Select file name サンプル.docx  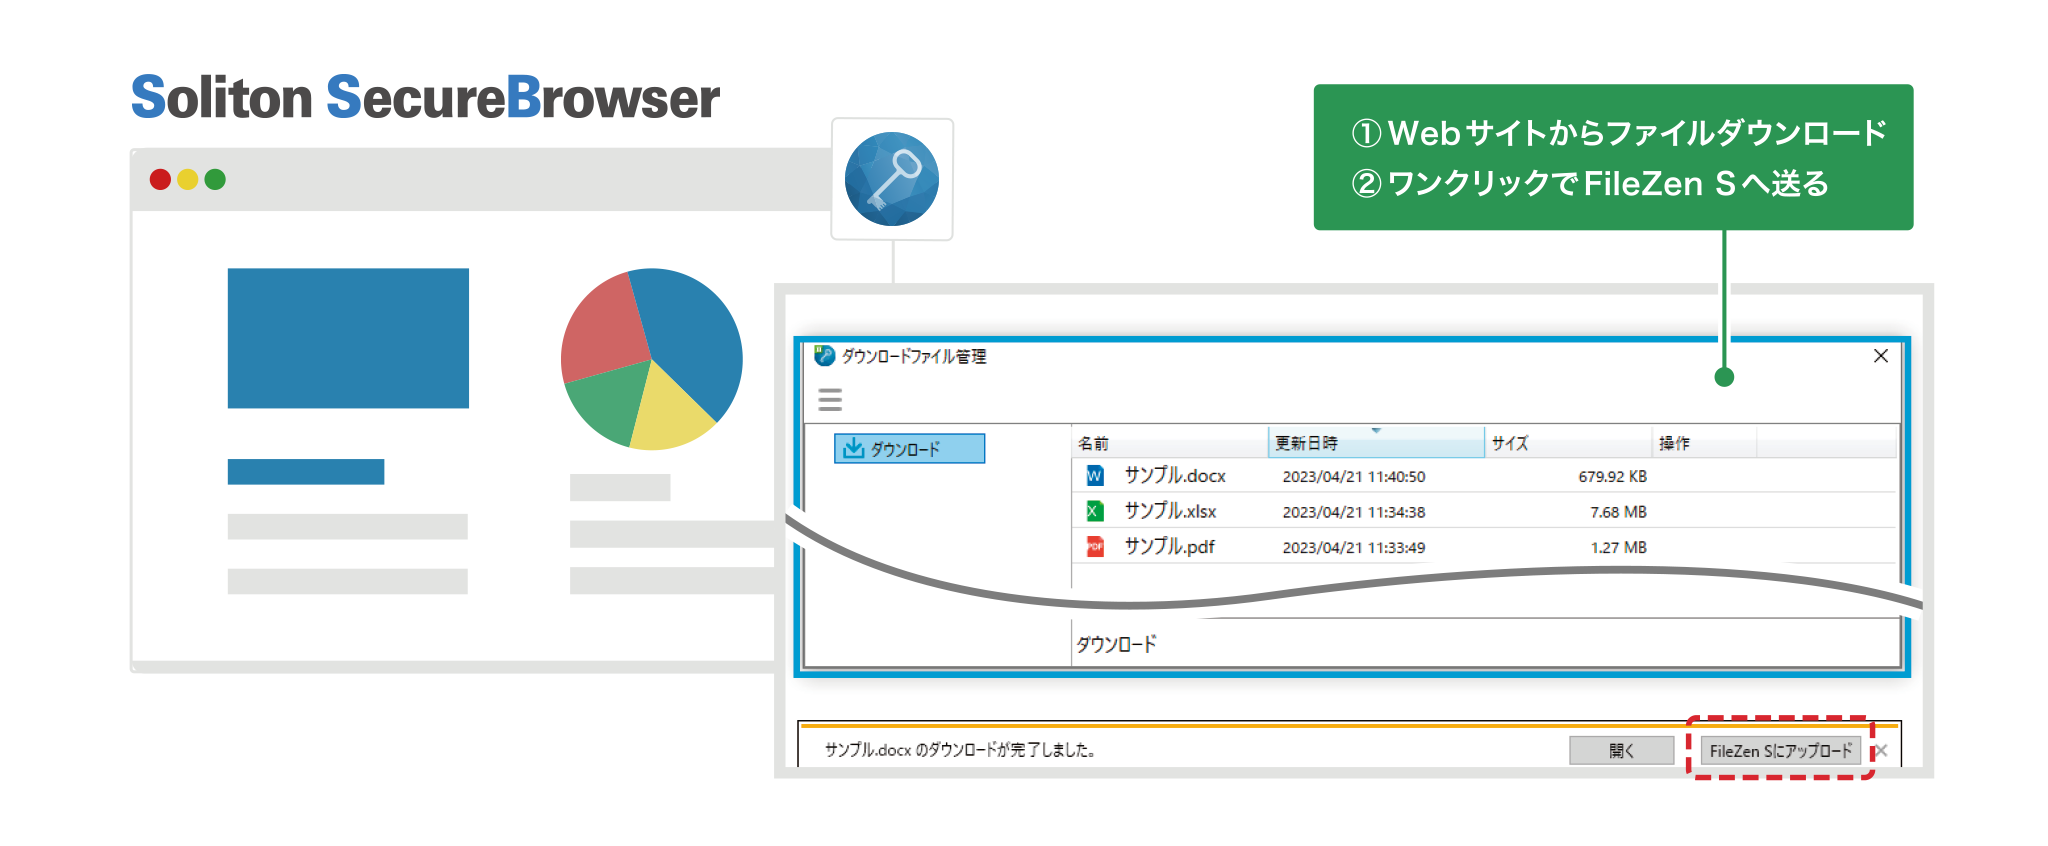point(1175,476)
